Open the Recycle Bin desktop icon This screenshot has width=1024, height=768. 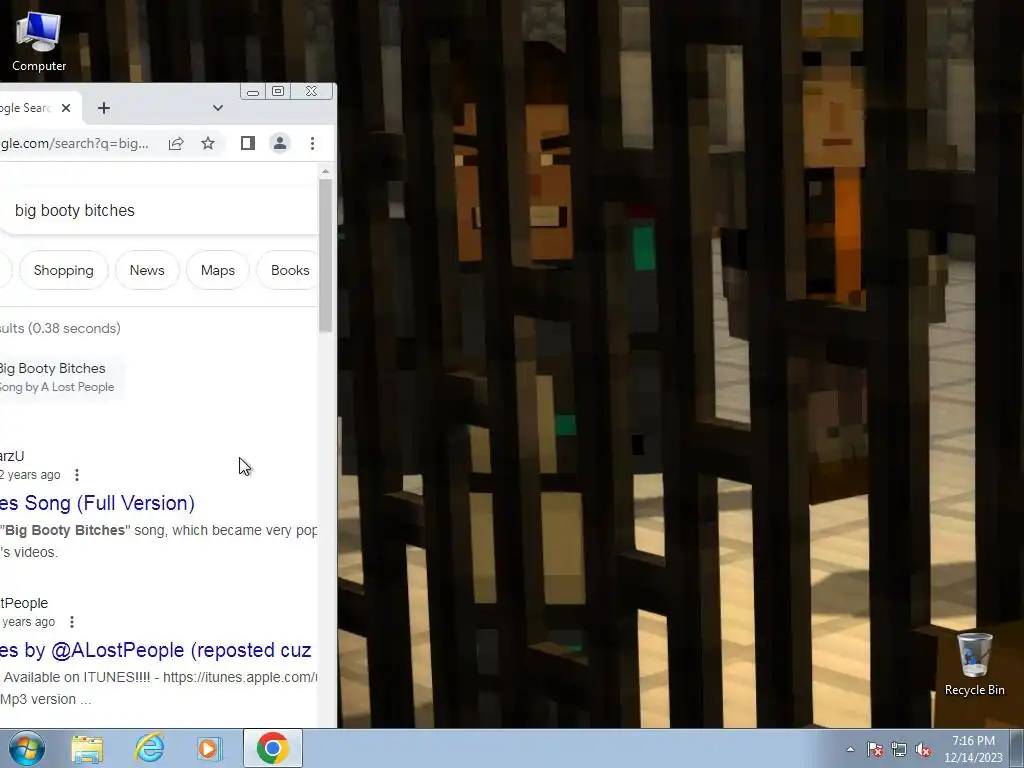(x=974, y=664)
